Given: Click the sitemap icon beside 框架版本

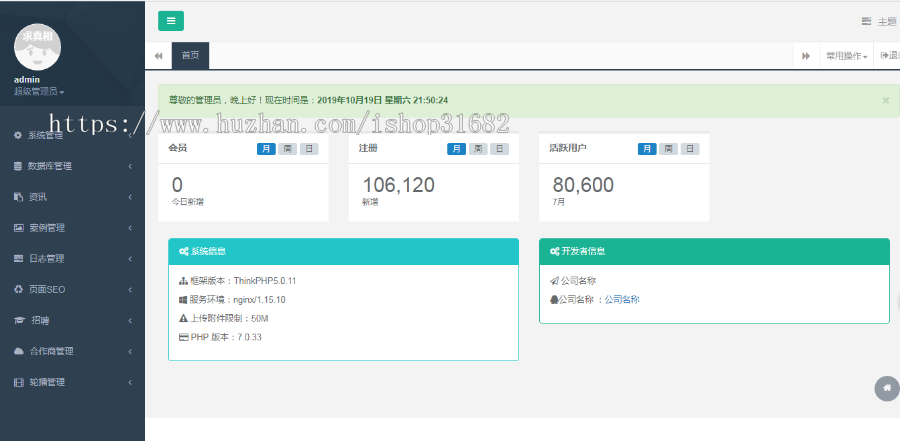Looking at the screenshot, I should [x=183, y=281].
